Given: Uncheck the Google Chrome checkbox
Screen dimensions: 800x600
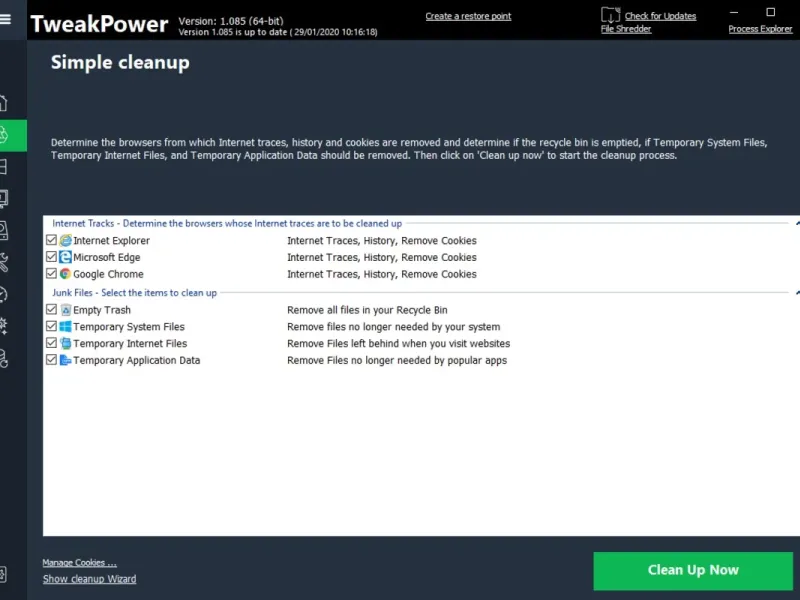Looking at the screenshot, I should [51, 273].
